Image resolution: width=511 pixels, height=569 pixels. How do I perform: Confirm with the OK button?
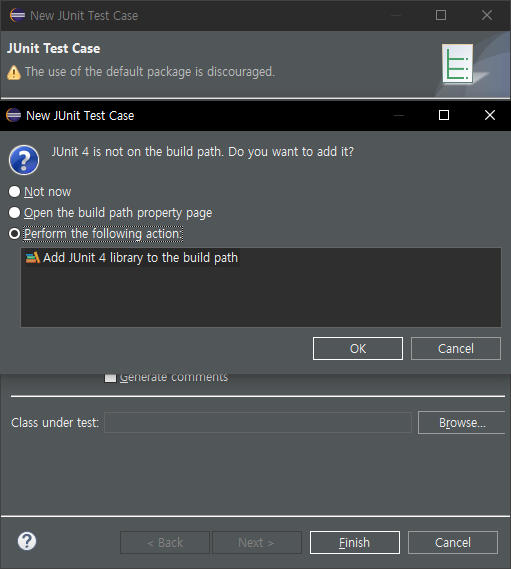coord(357,348)
